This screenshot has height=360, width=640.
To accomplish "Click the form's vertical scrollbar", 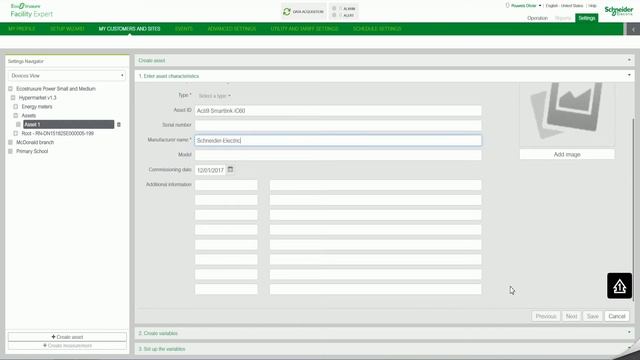I will point(633,210).
